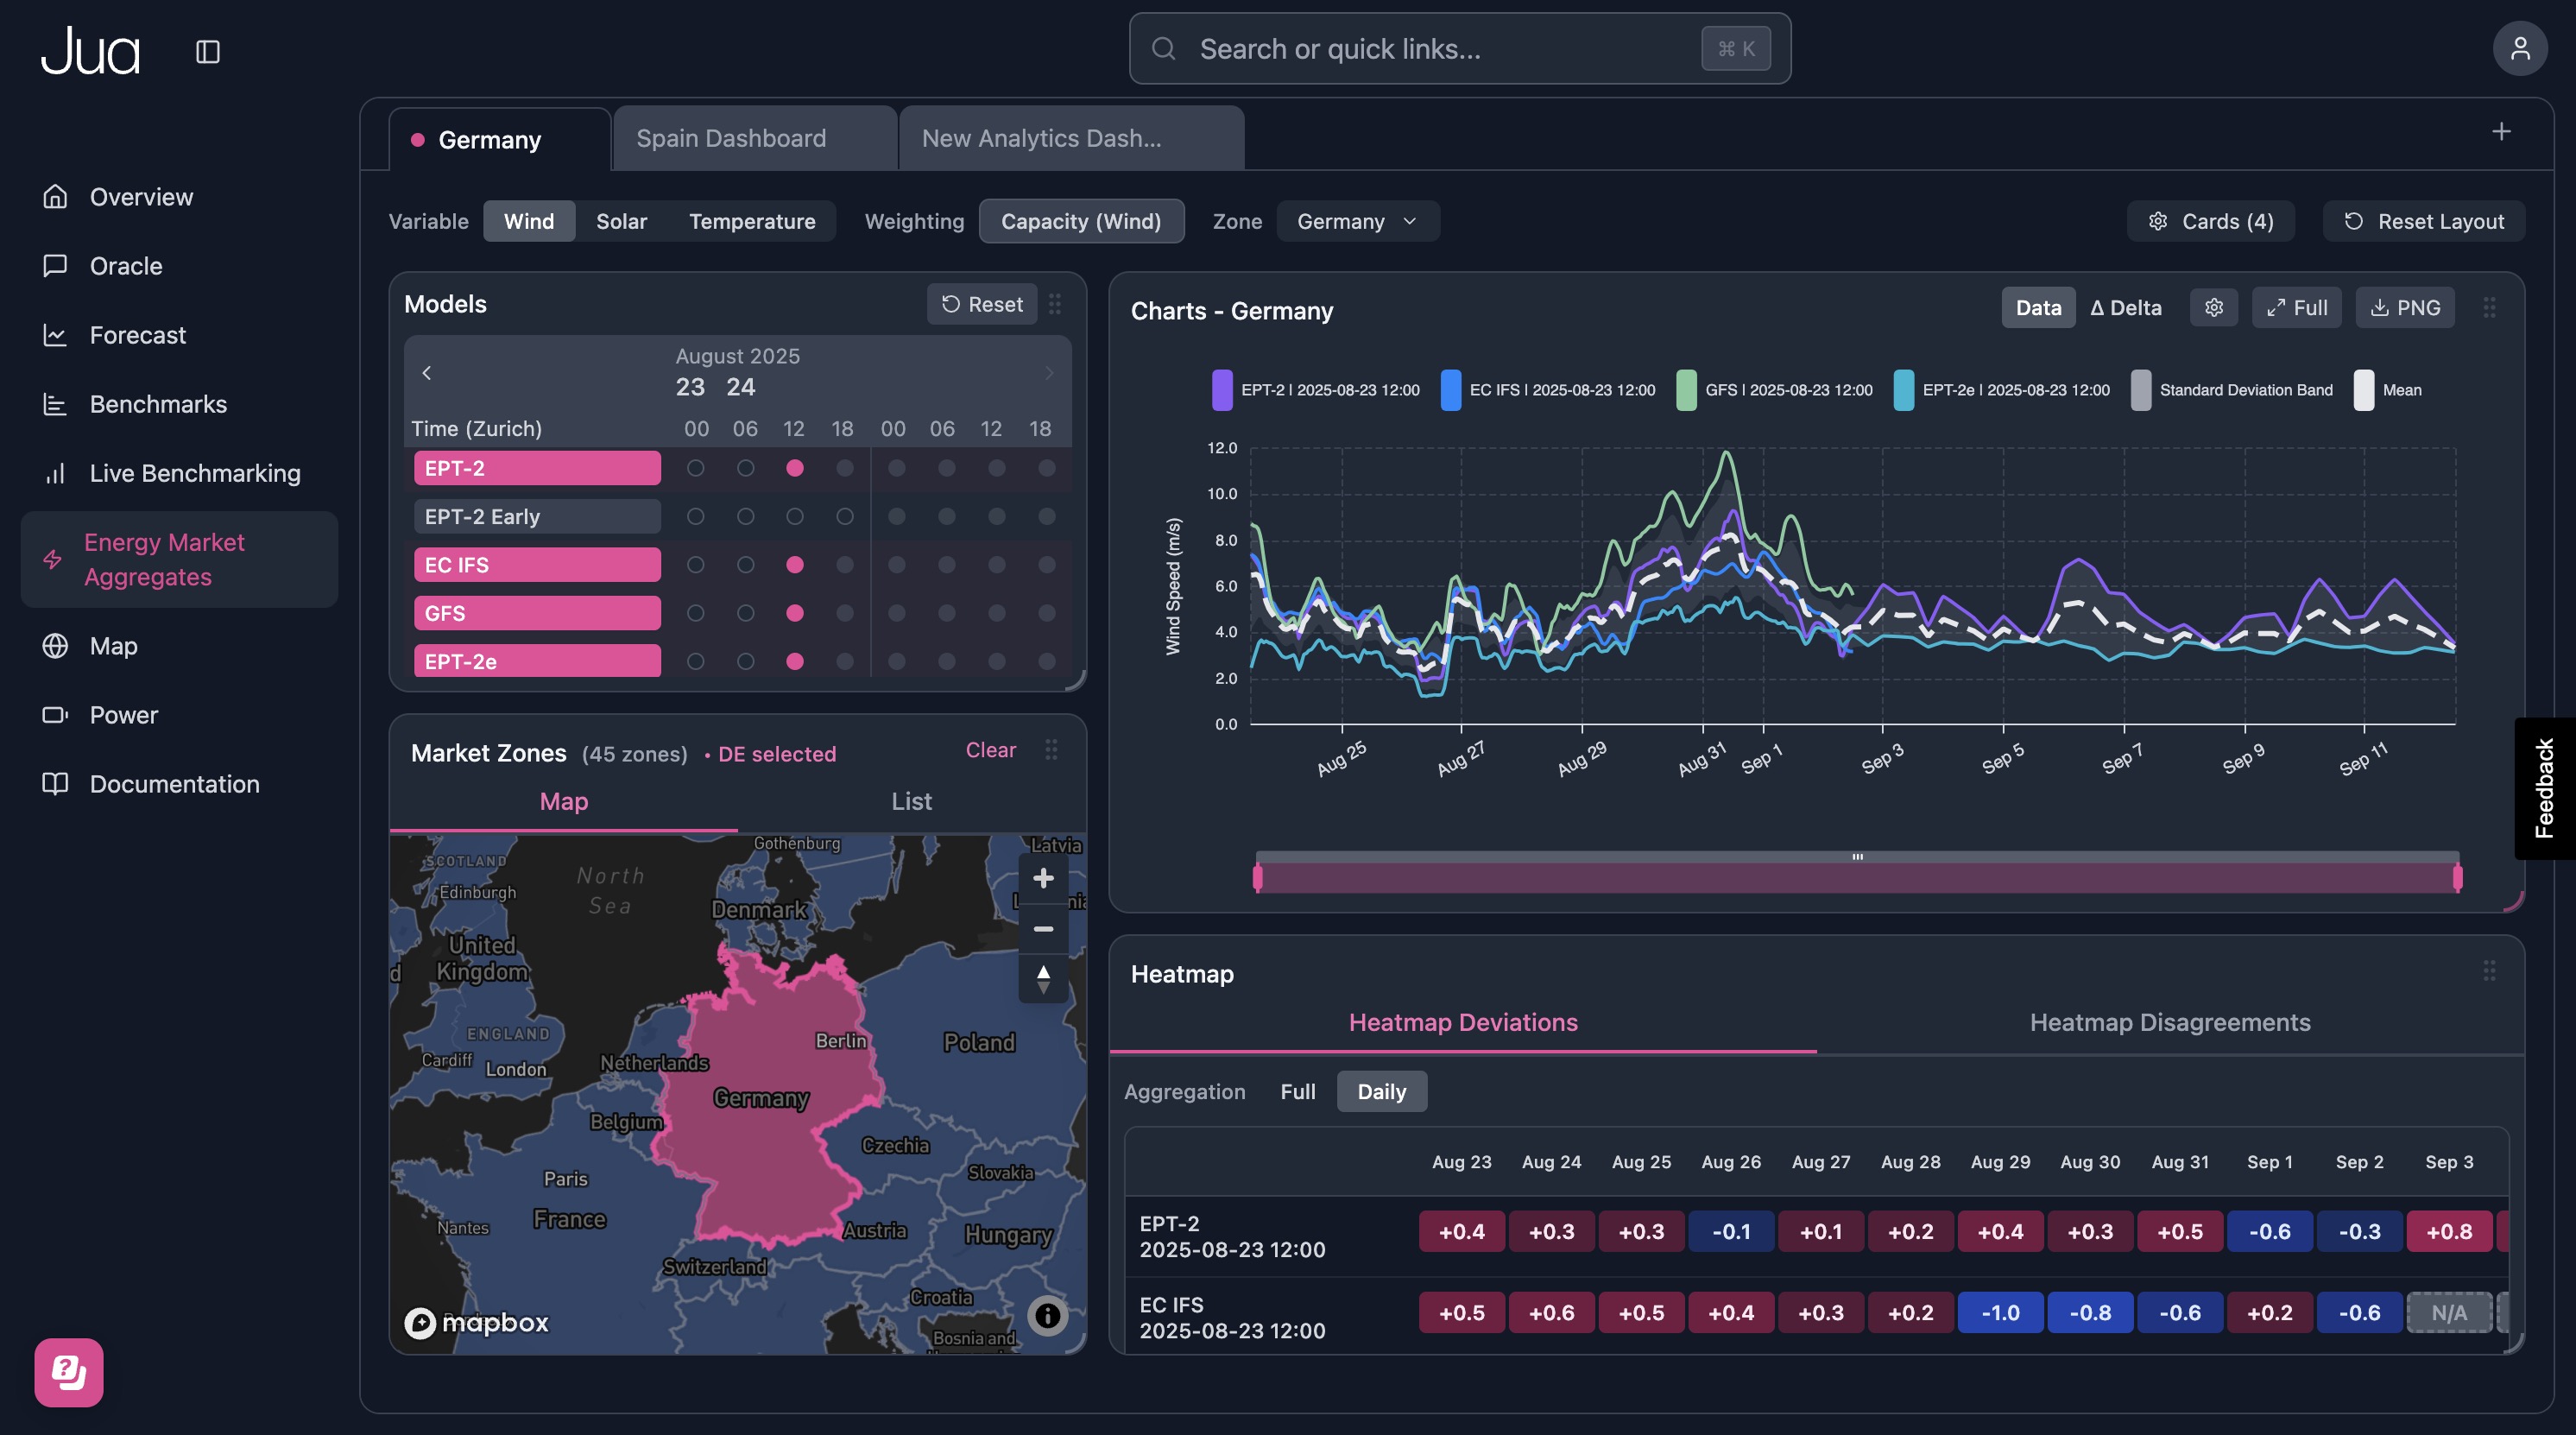This screenshot has width=2576, height=1435.
Task: Select the 12:00 slot for EPT-2 Early
Action: [795, 516]
